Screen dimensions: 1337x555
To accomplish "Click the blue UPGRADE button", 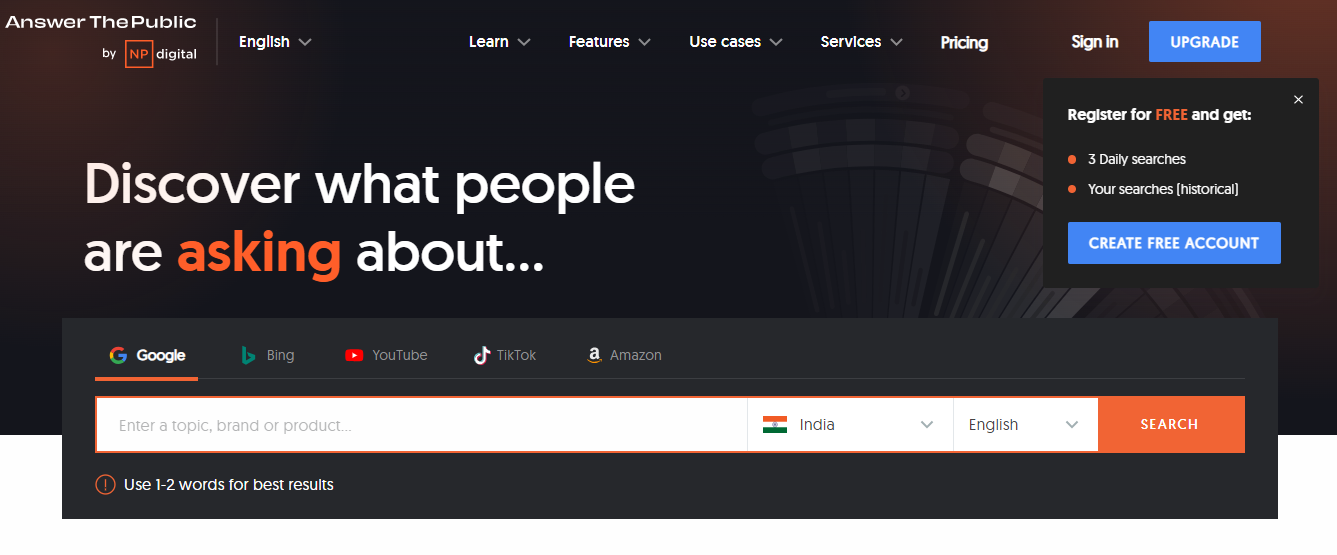I will (x=1205, y=42).
